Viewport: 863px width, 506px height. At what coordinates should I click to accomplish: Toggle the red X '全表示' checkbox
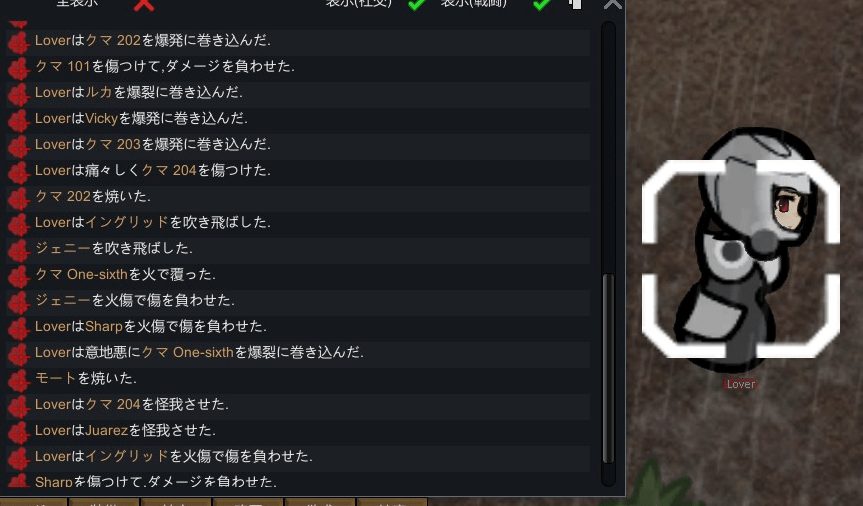(x=144, y=4)
